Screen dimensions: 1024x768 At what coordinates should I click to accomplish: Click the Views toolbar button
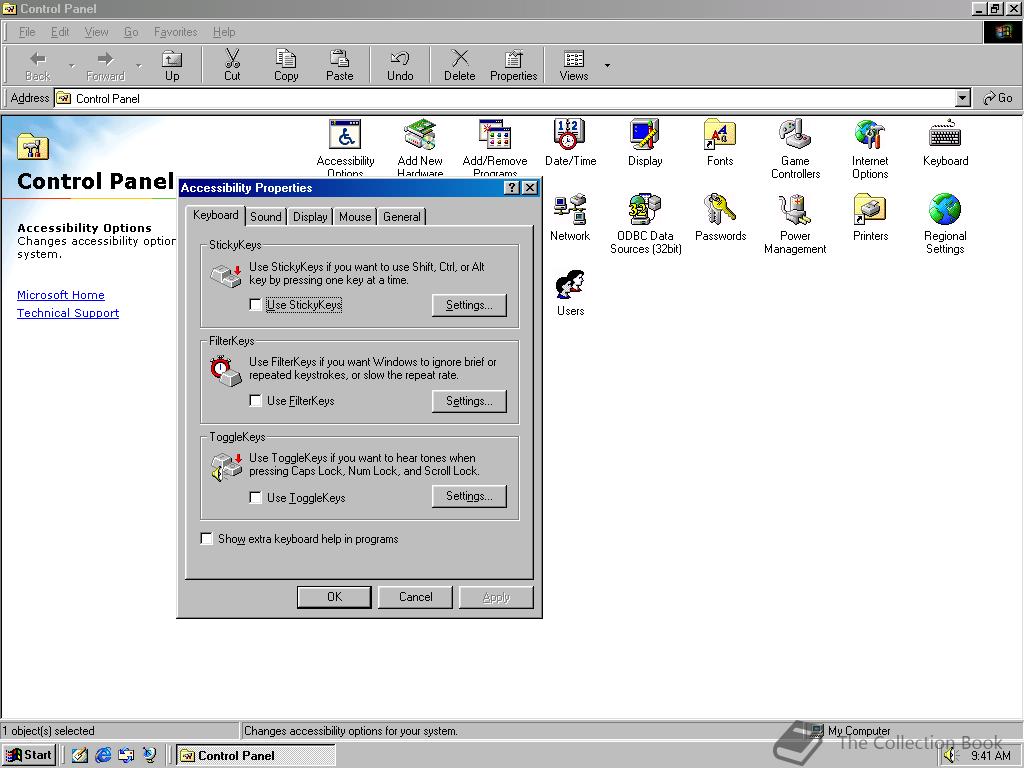tap(574, 65)
